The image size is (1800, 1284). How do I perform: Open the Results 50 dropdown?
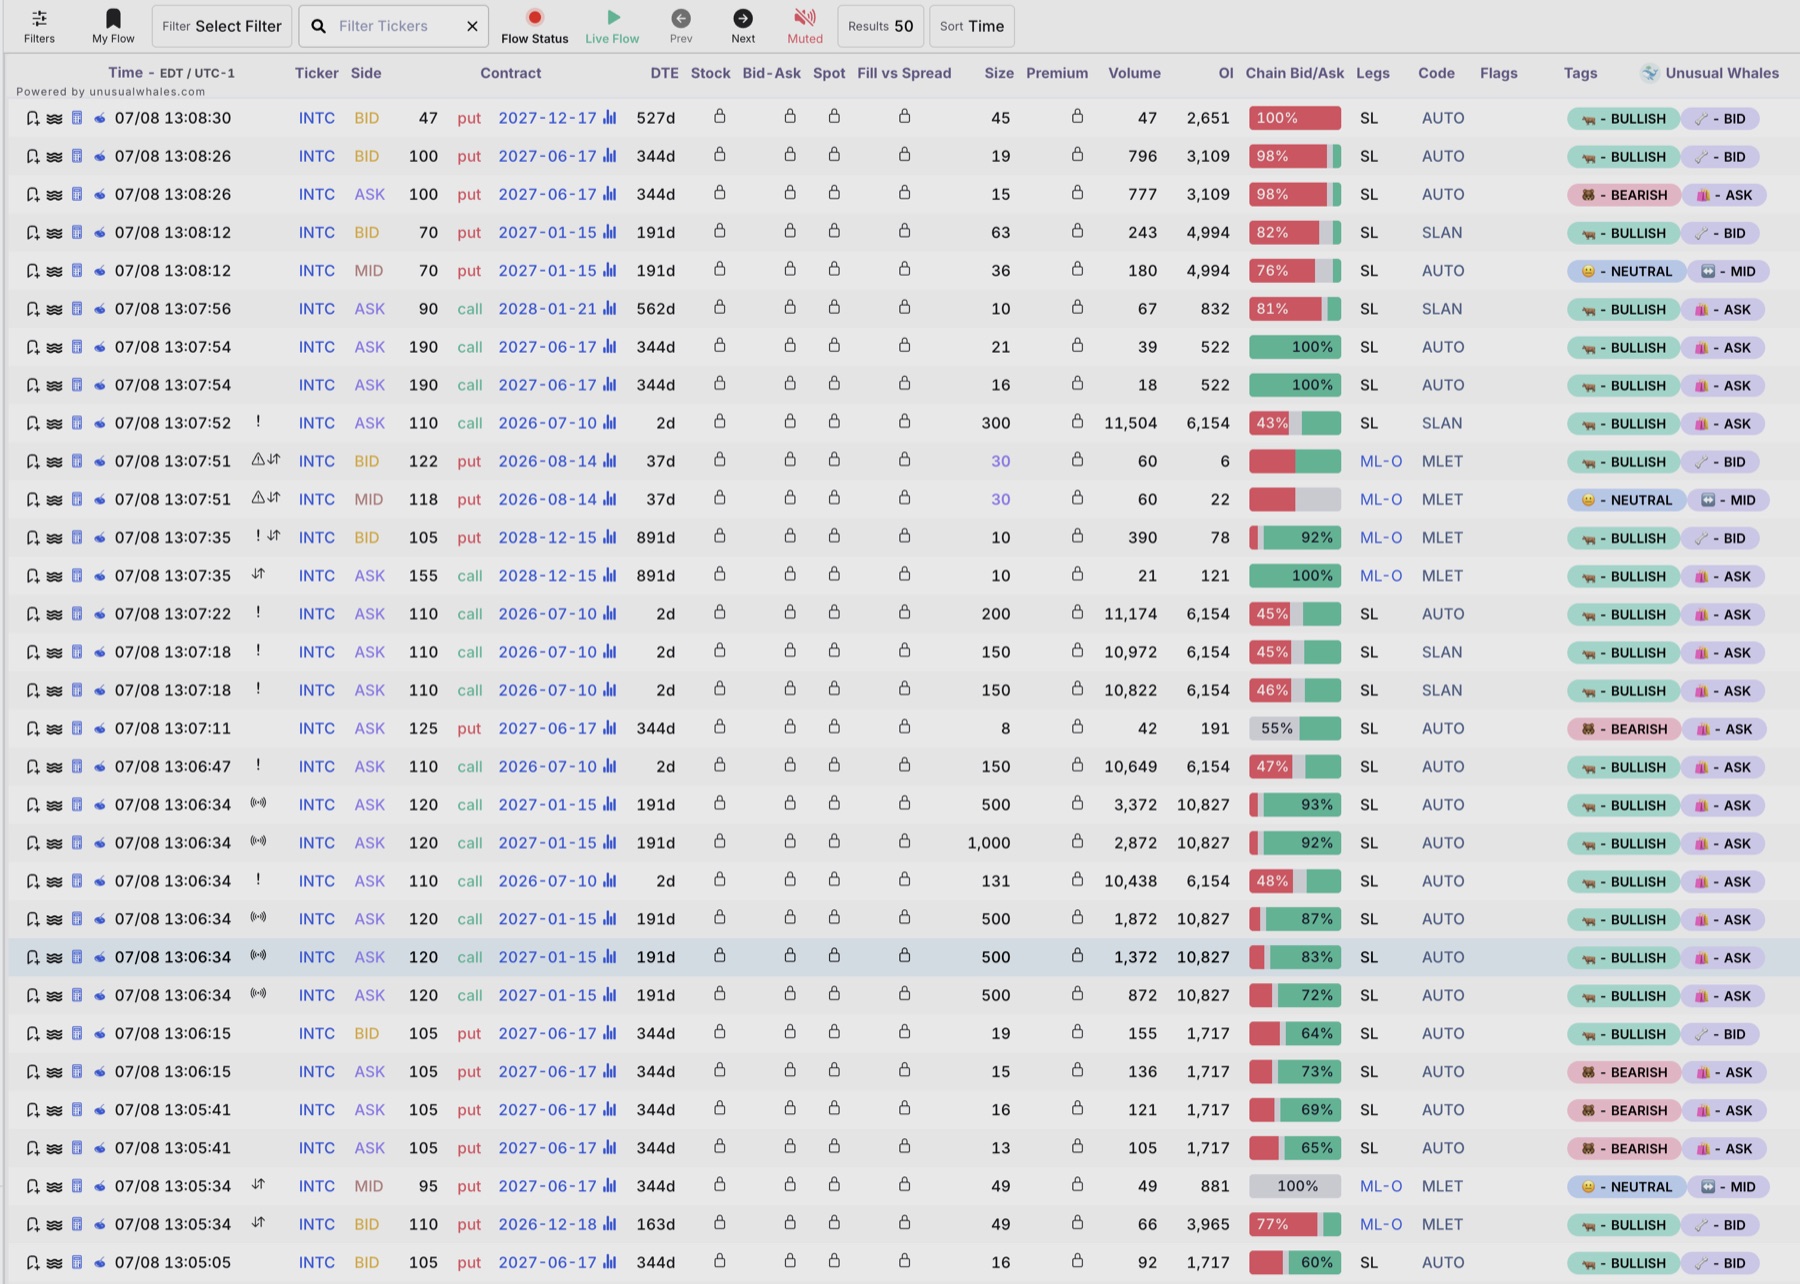(880, 26)
